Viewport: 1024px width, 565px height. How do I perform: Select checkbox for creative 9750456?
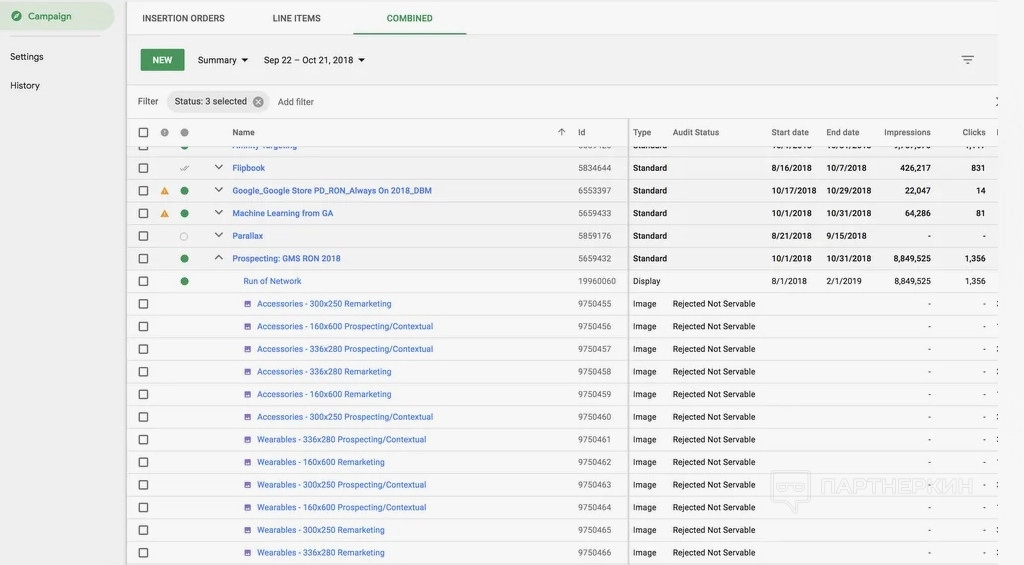(x=143, y=327)
